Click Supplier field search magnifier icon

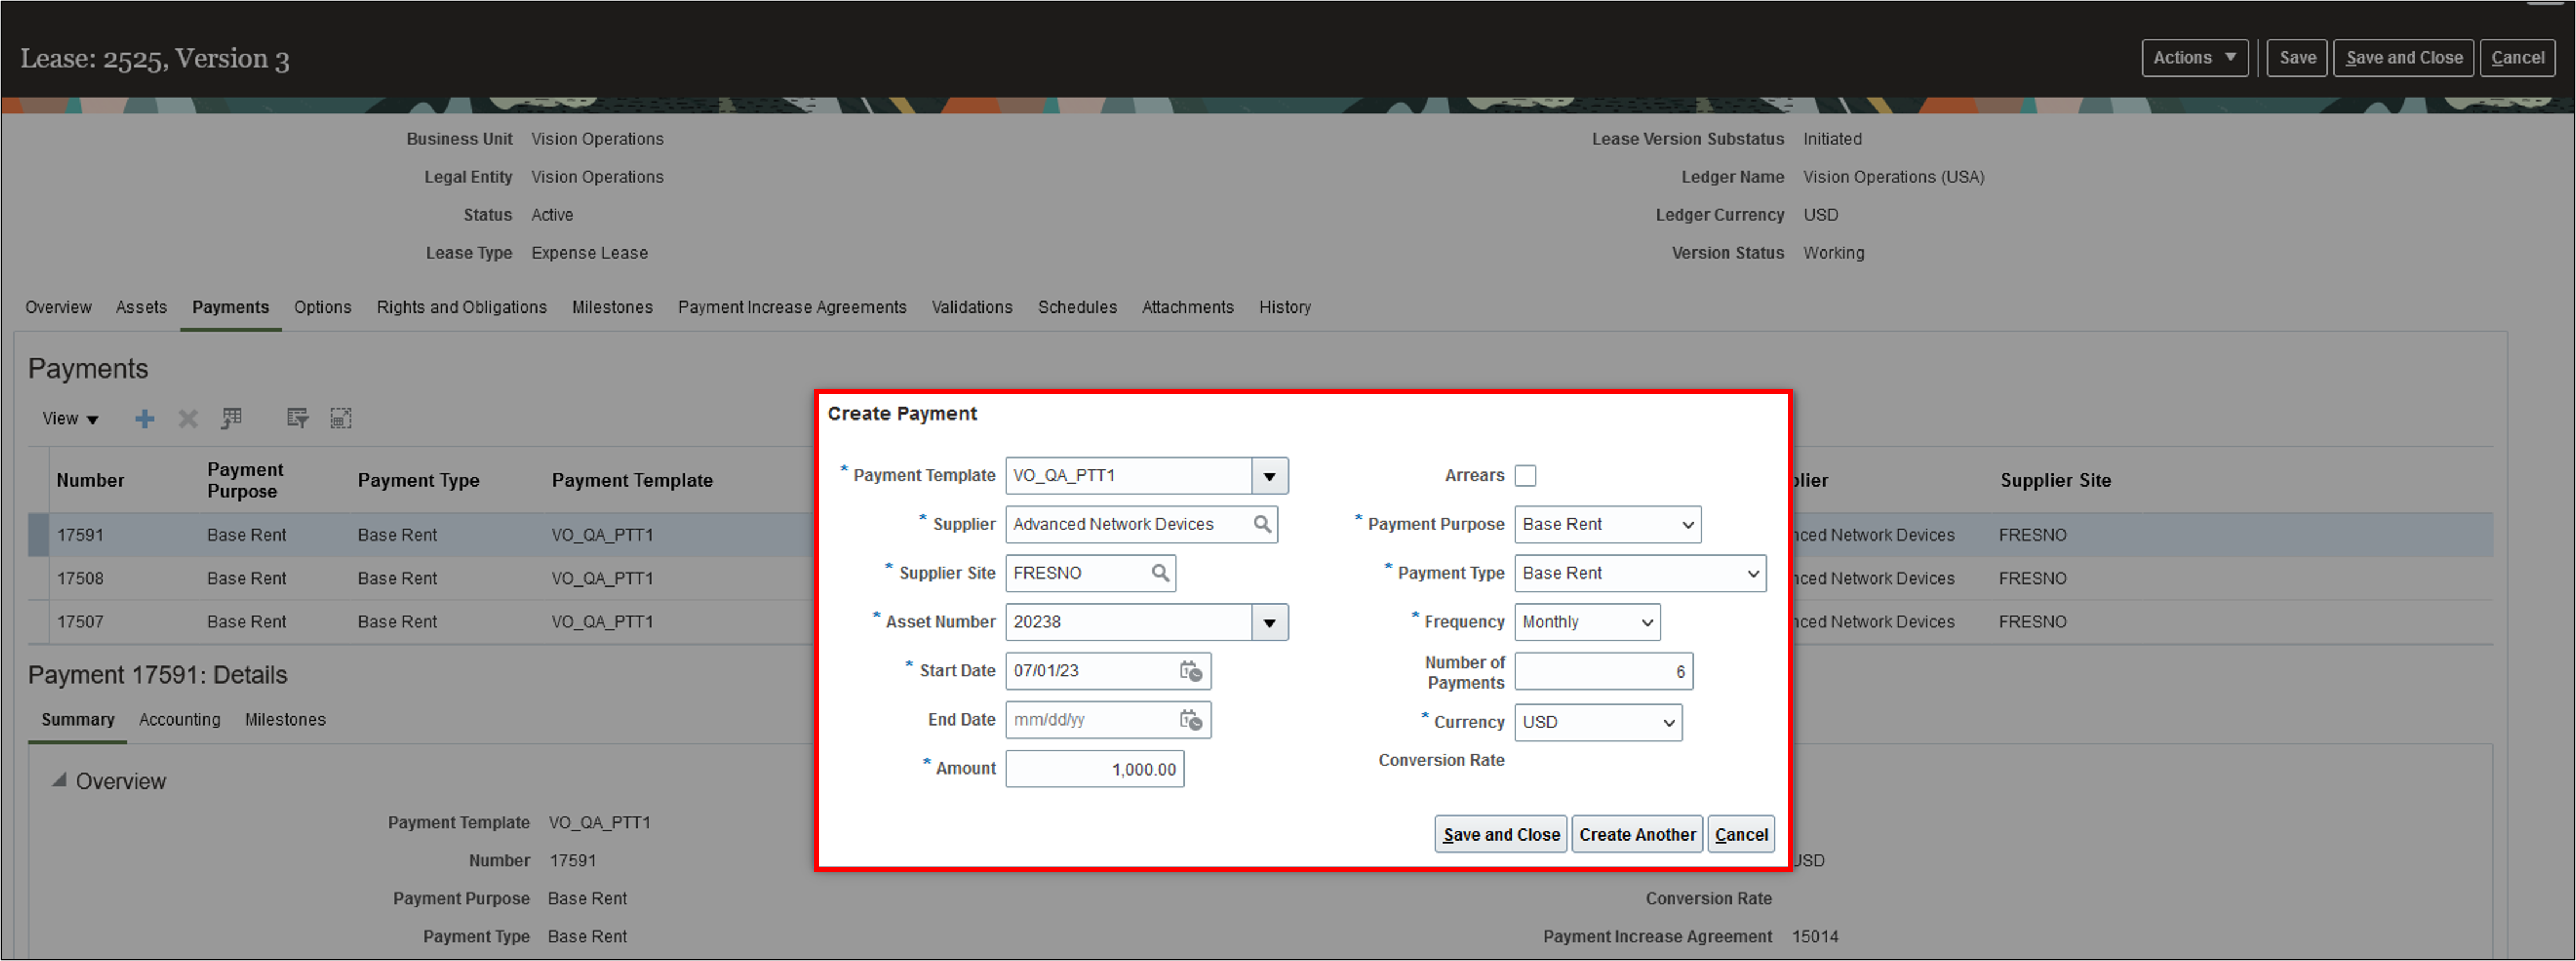pyautogui.click(x=1262, y=524)
